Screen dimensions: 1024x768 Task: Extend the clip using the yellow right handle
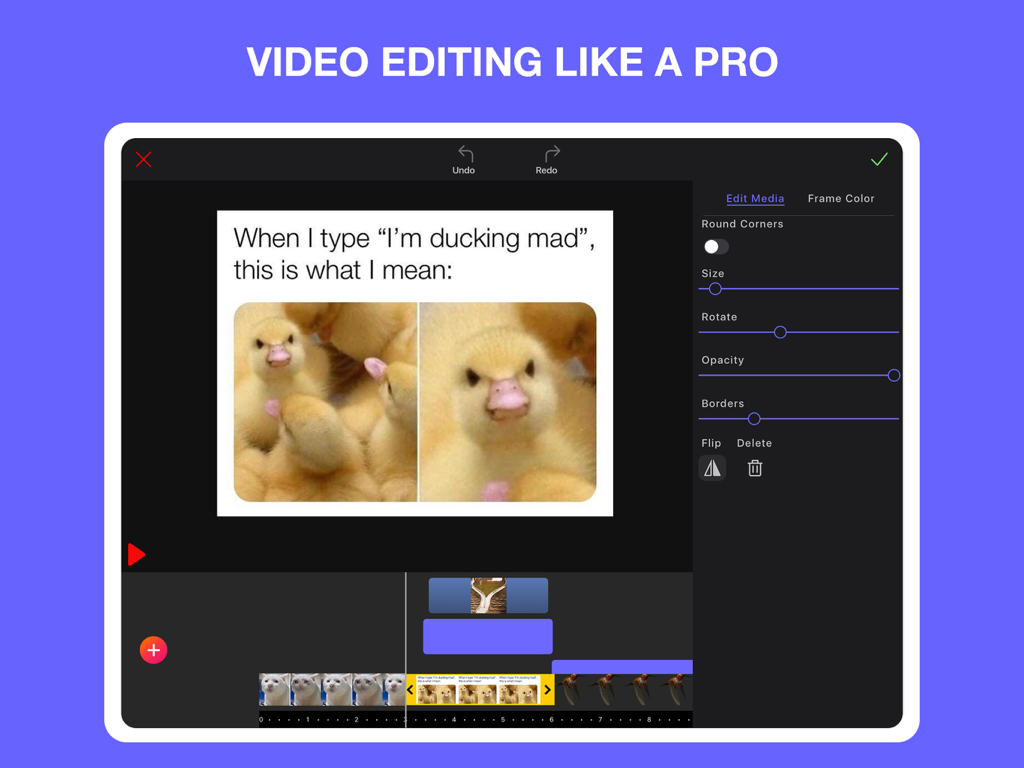point(548,690)
